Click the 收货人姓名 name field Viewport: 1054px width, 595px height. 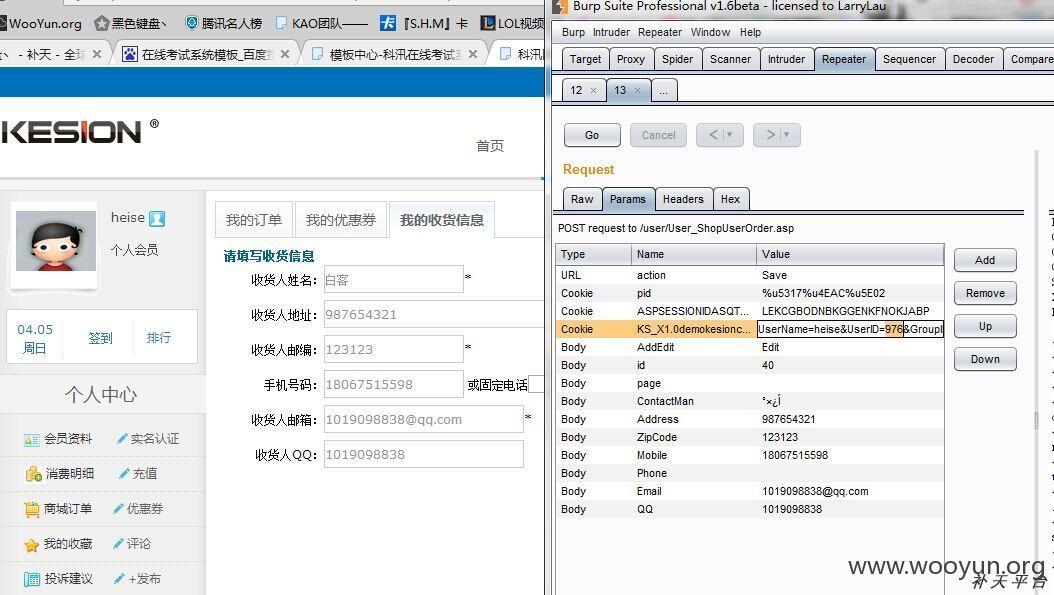394,280
